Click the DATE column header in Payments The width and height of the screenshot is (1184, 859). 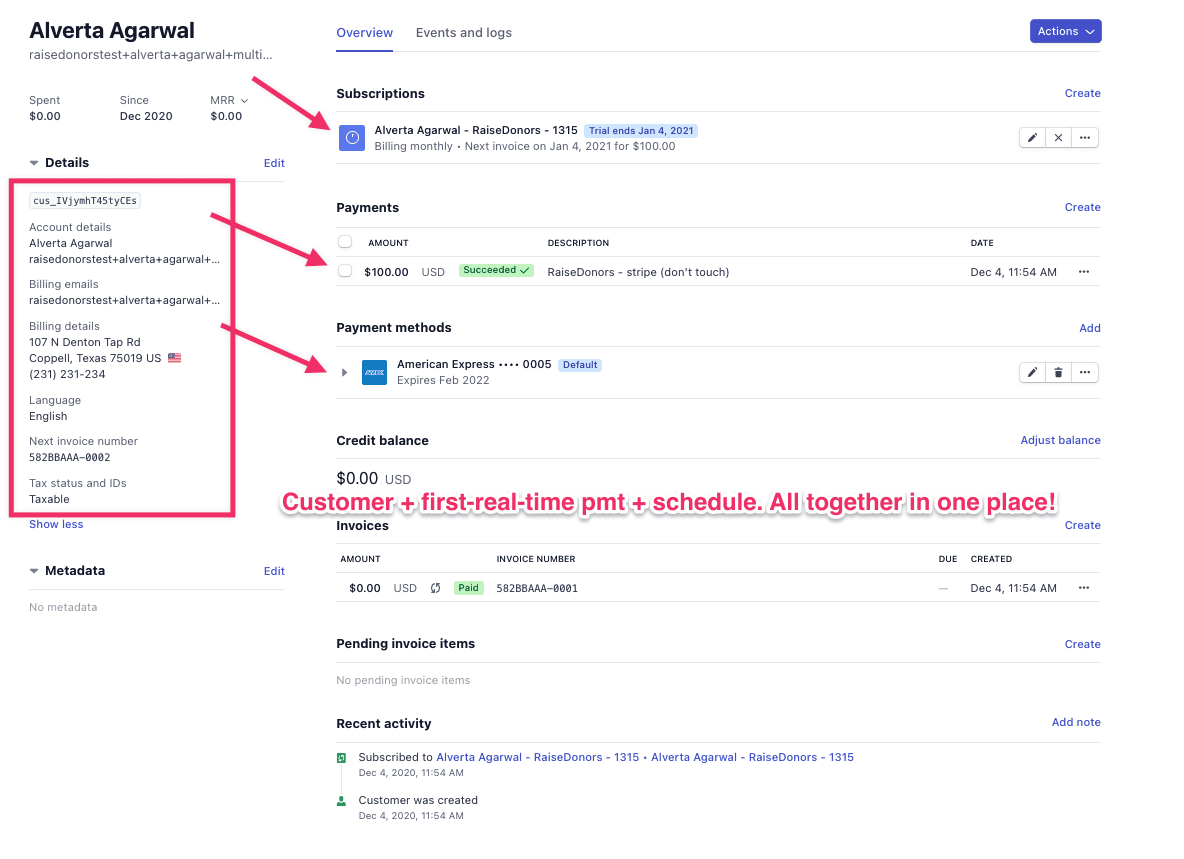pyautogui.click(x=982, y=243)
